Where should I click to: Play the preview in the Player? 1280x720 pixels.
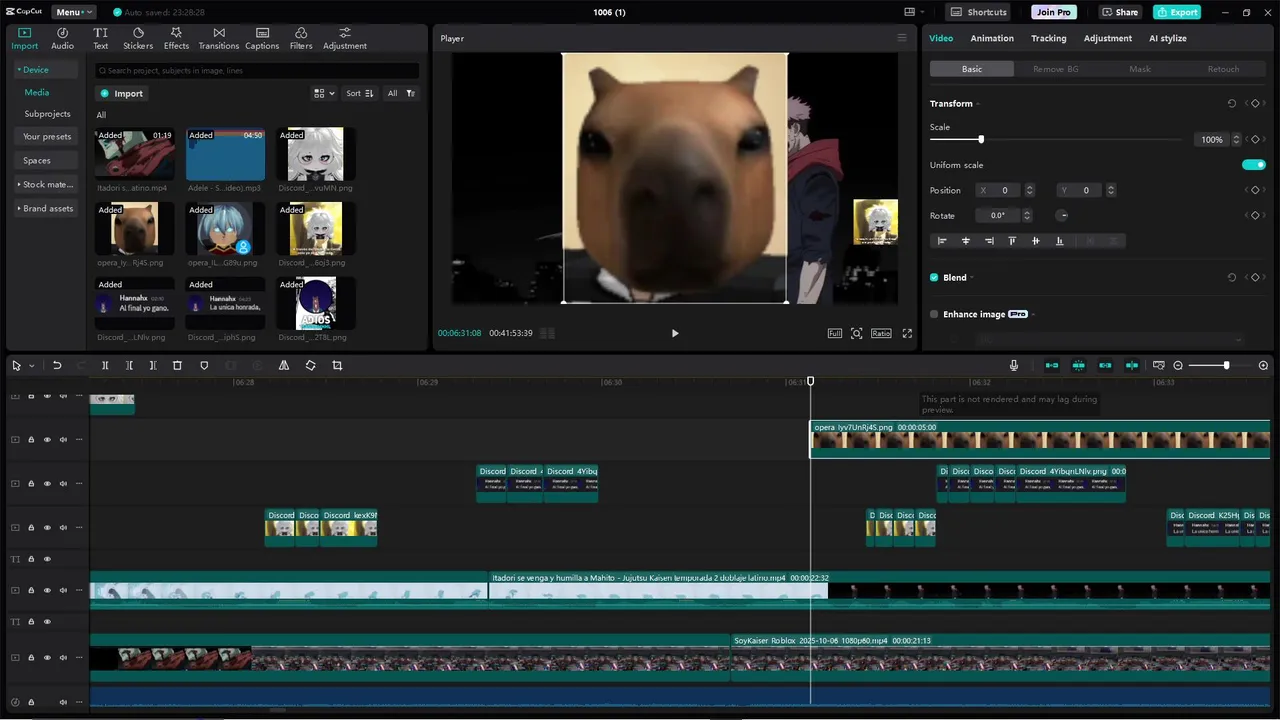pyautogui.click(x=675, y=333)
